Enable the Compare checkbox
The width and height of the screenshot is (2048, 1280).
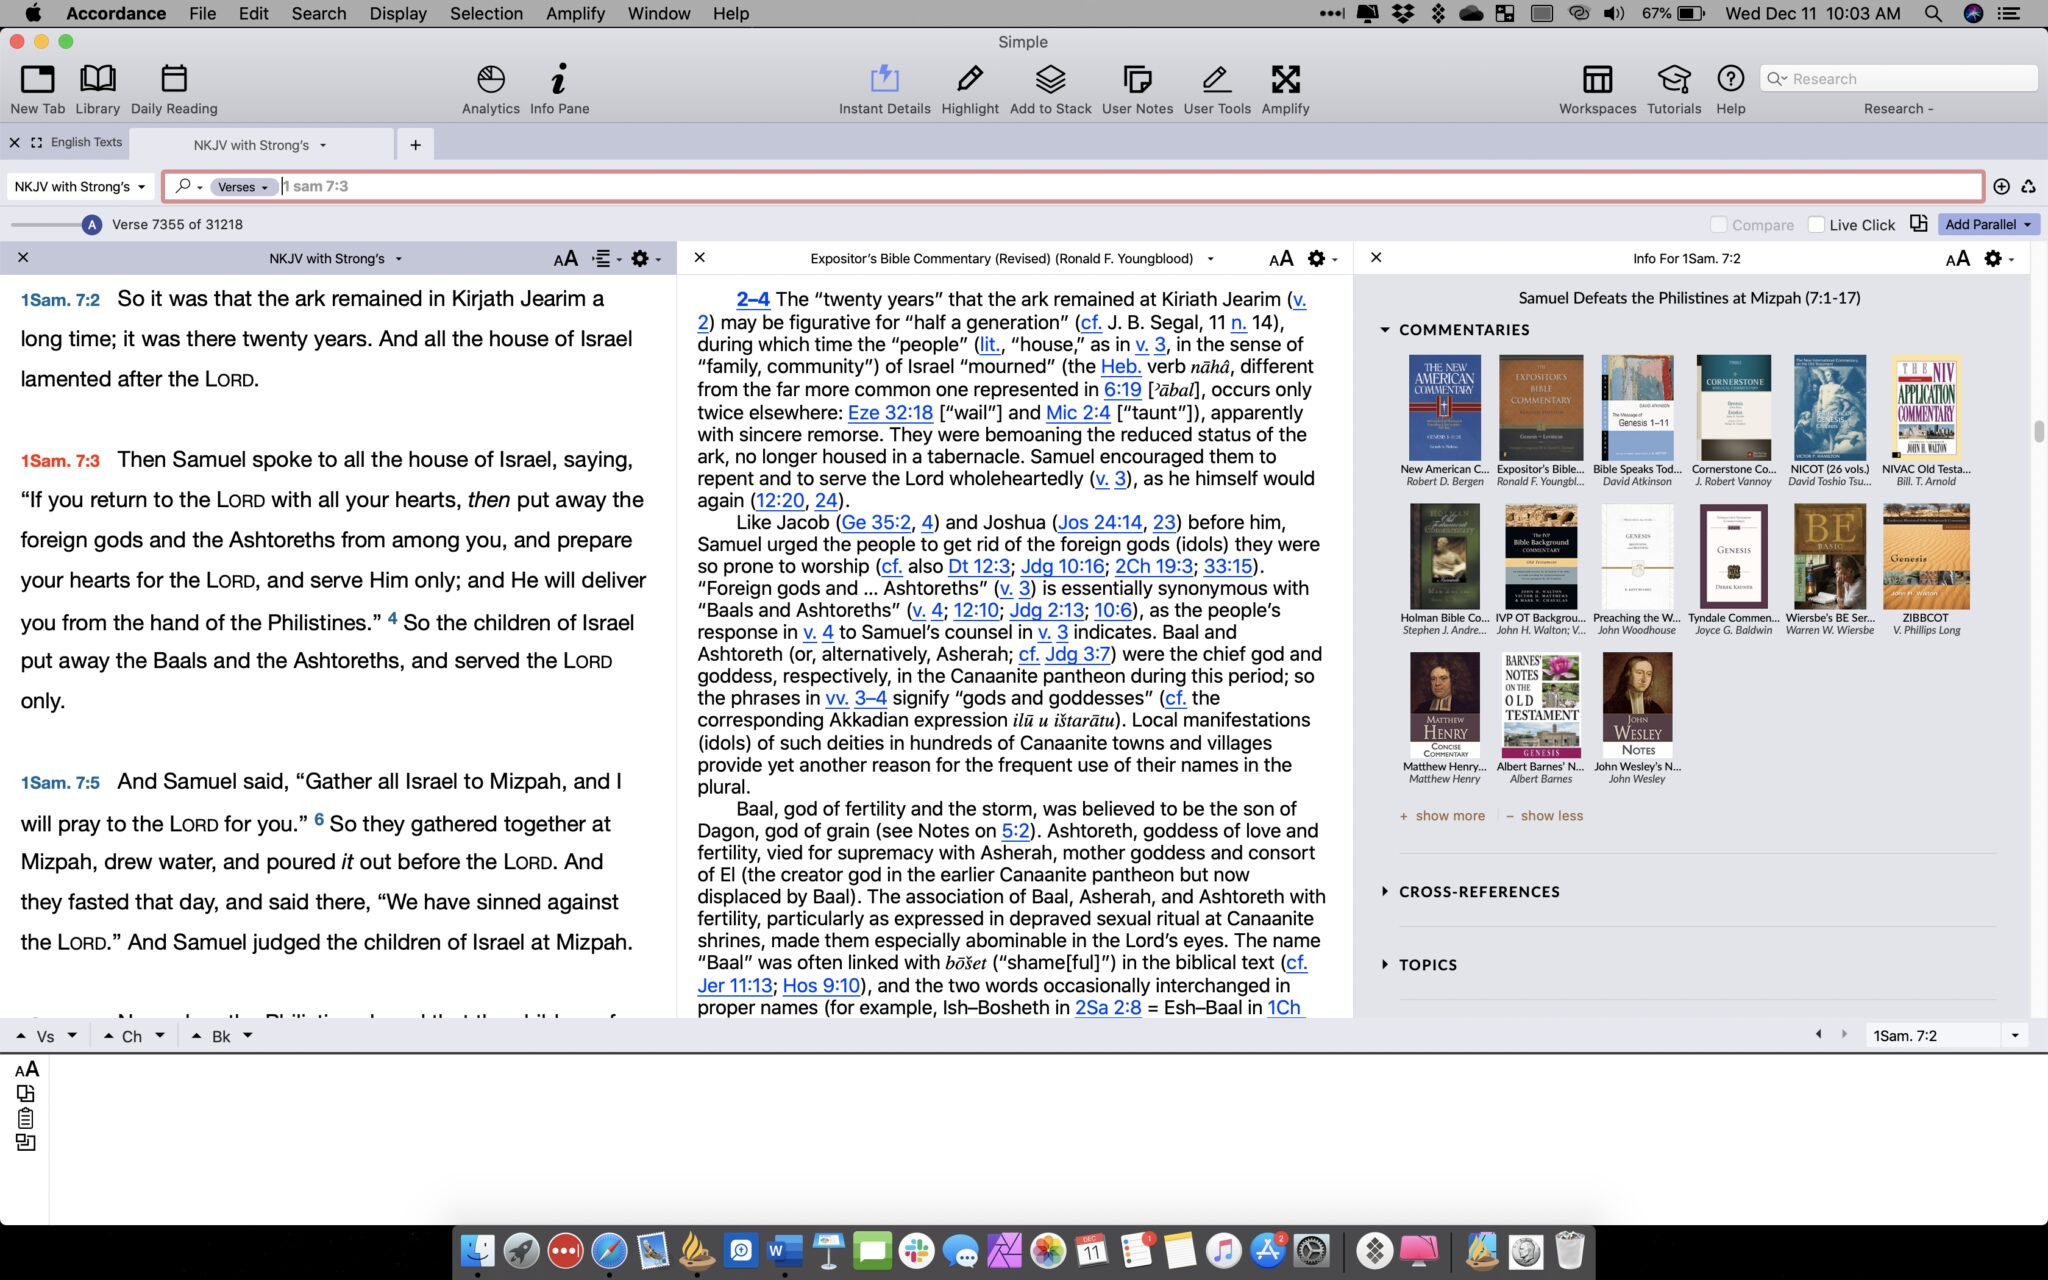[1719, 225]
